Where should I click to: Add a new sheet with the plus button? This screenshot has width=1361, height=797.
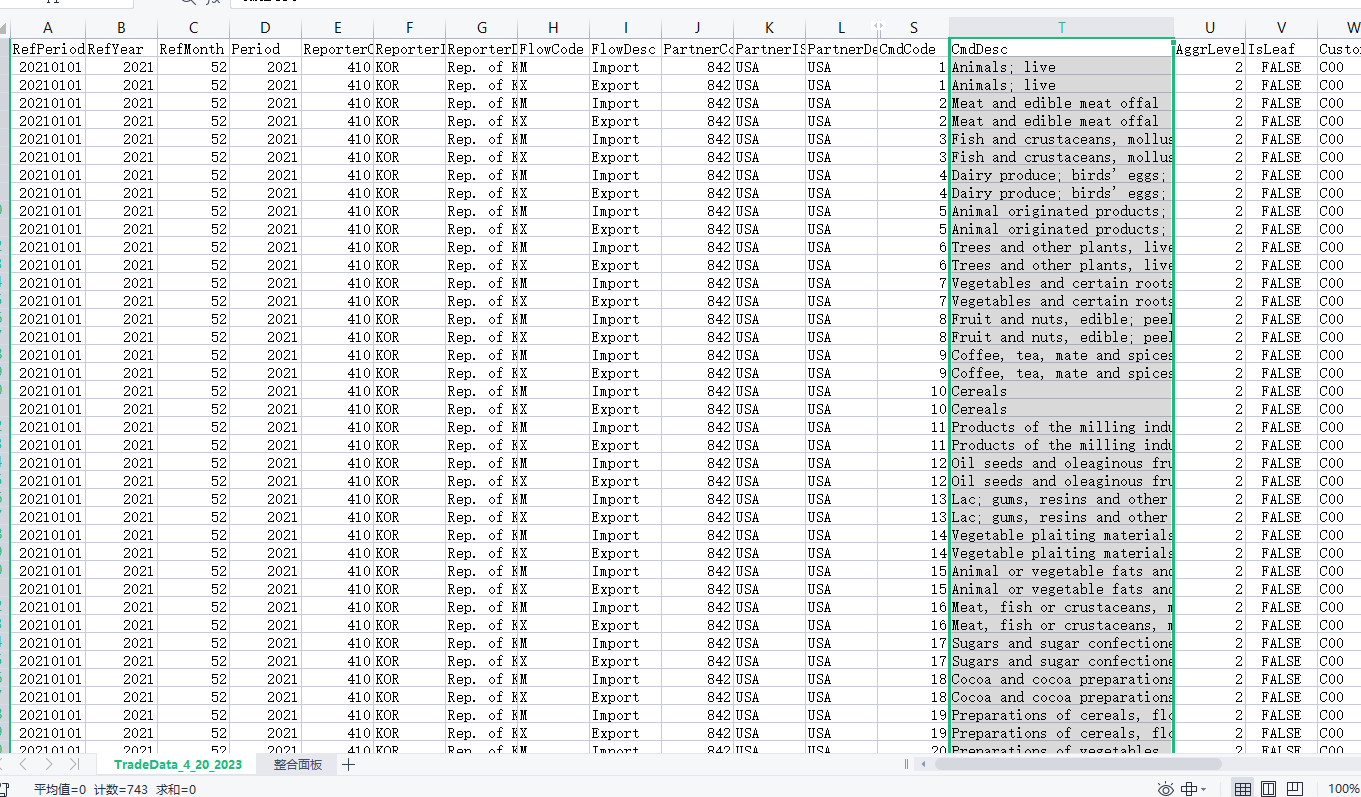(348, 764)
